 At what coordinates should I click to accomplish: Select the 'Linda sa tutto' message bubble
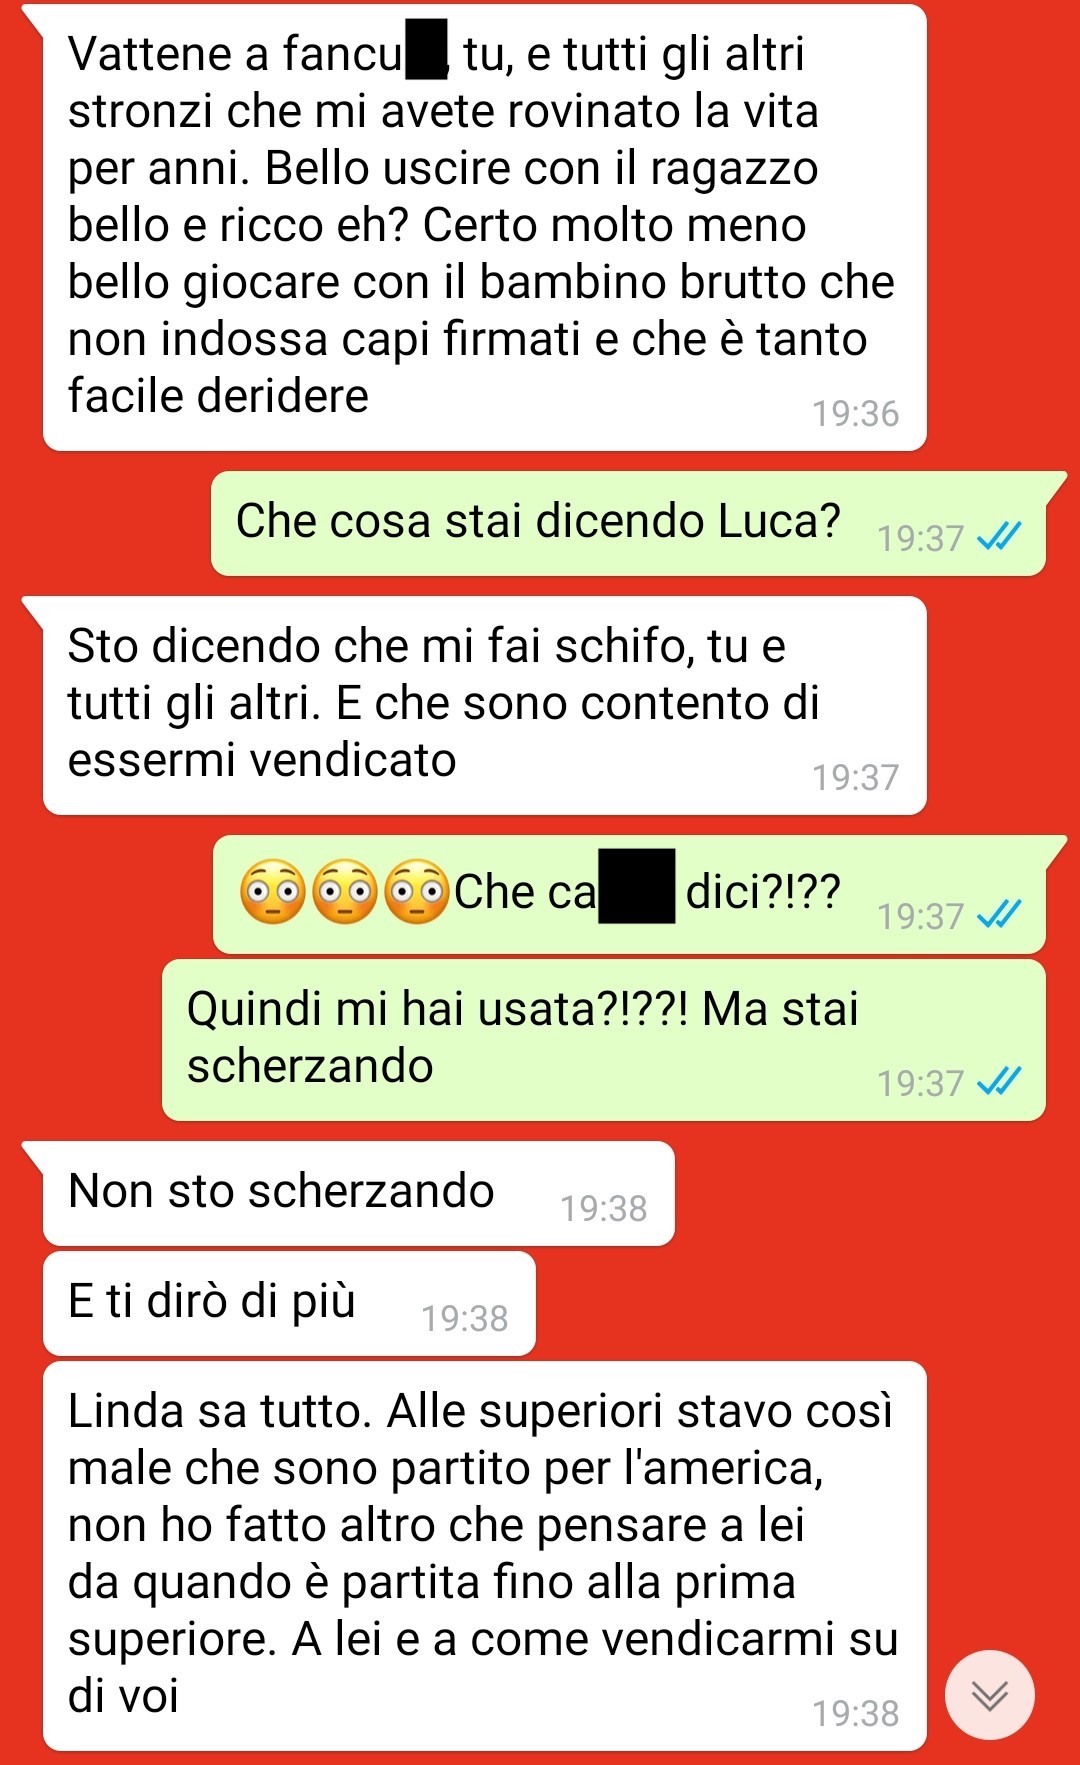coord(484,1556)
